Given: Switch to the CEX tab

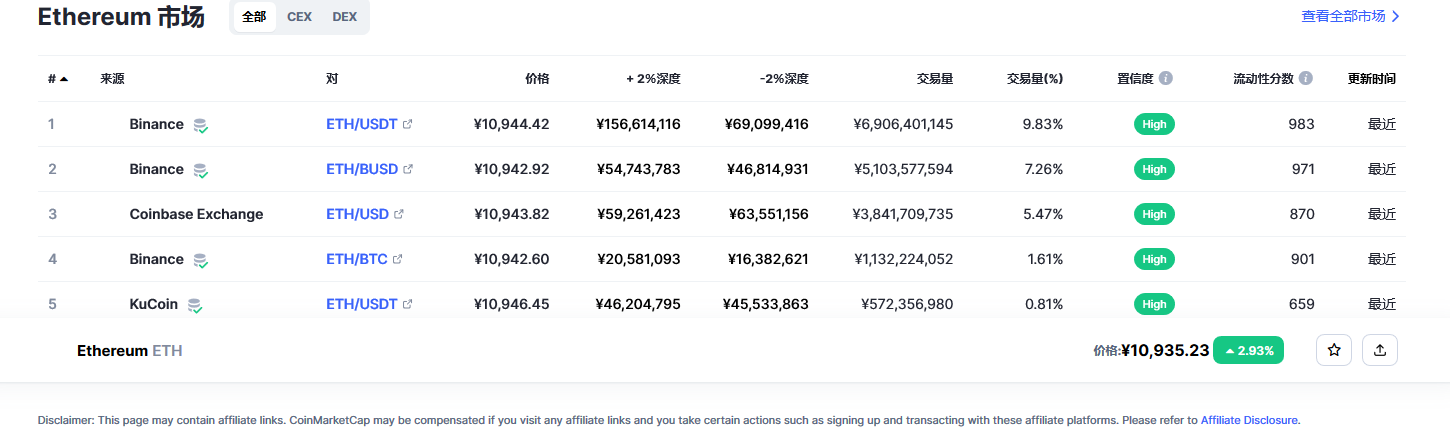Looking at the screenshot, I should coord(299,17).
